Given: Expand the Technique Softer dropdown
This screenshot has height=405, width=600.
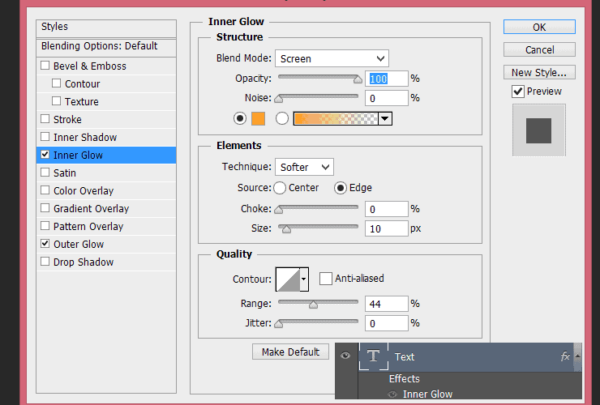Looking at the screenshot, I should [x=305, y=166].
